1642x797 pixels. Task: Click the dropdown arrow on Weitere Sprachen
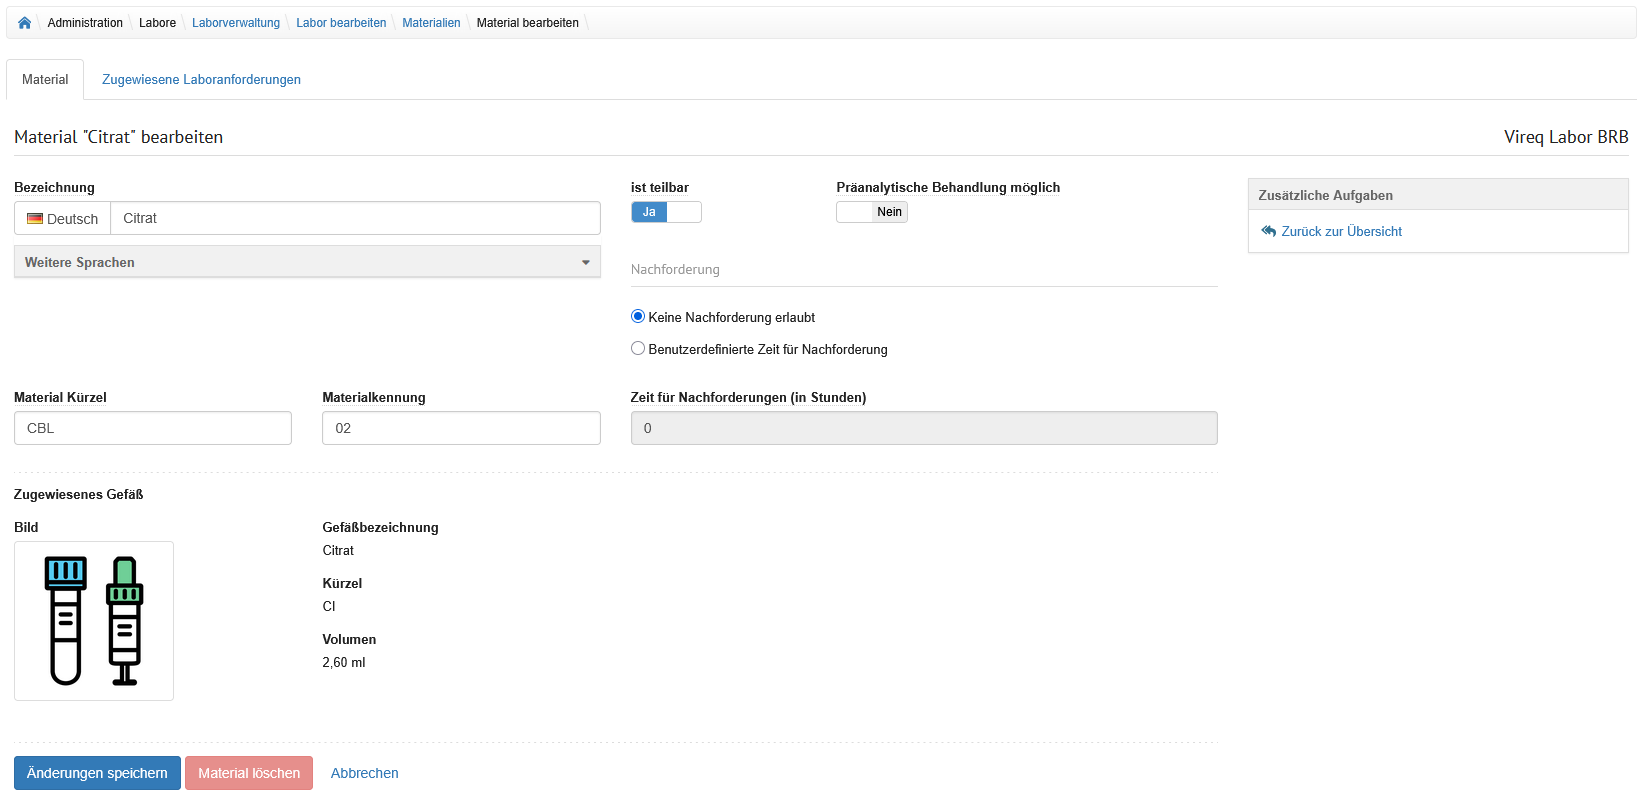pos(585,263)
